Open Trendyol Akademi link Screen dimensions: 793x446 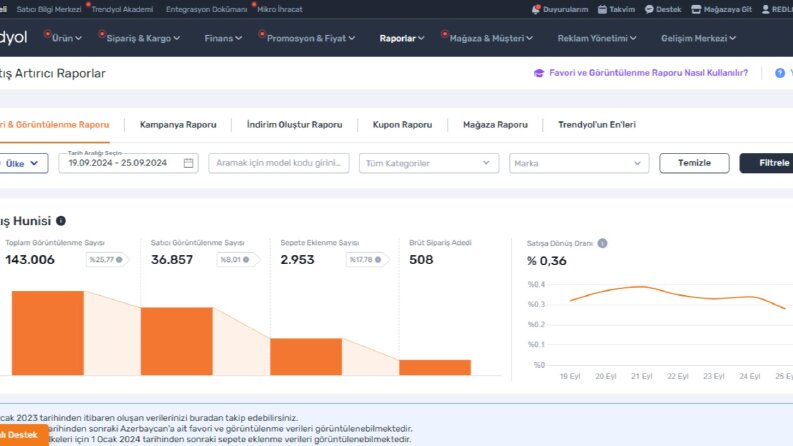tap(122, 10)
